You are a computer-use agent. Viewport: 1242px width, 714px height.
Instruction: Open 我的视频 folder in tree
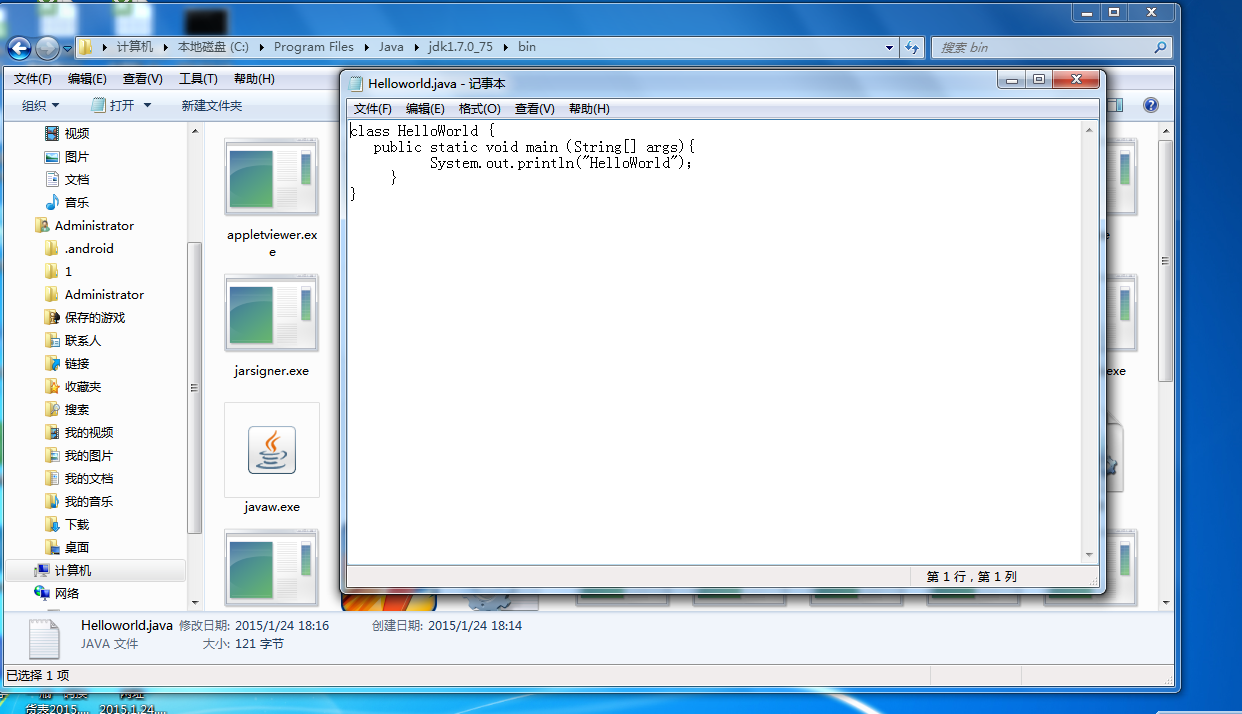tap(89, 432)
